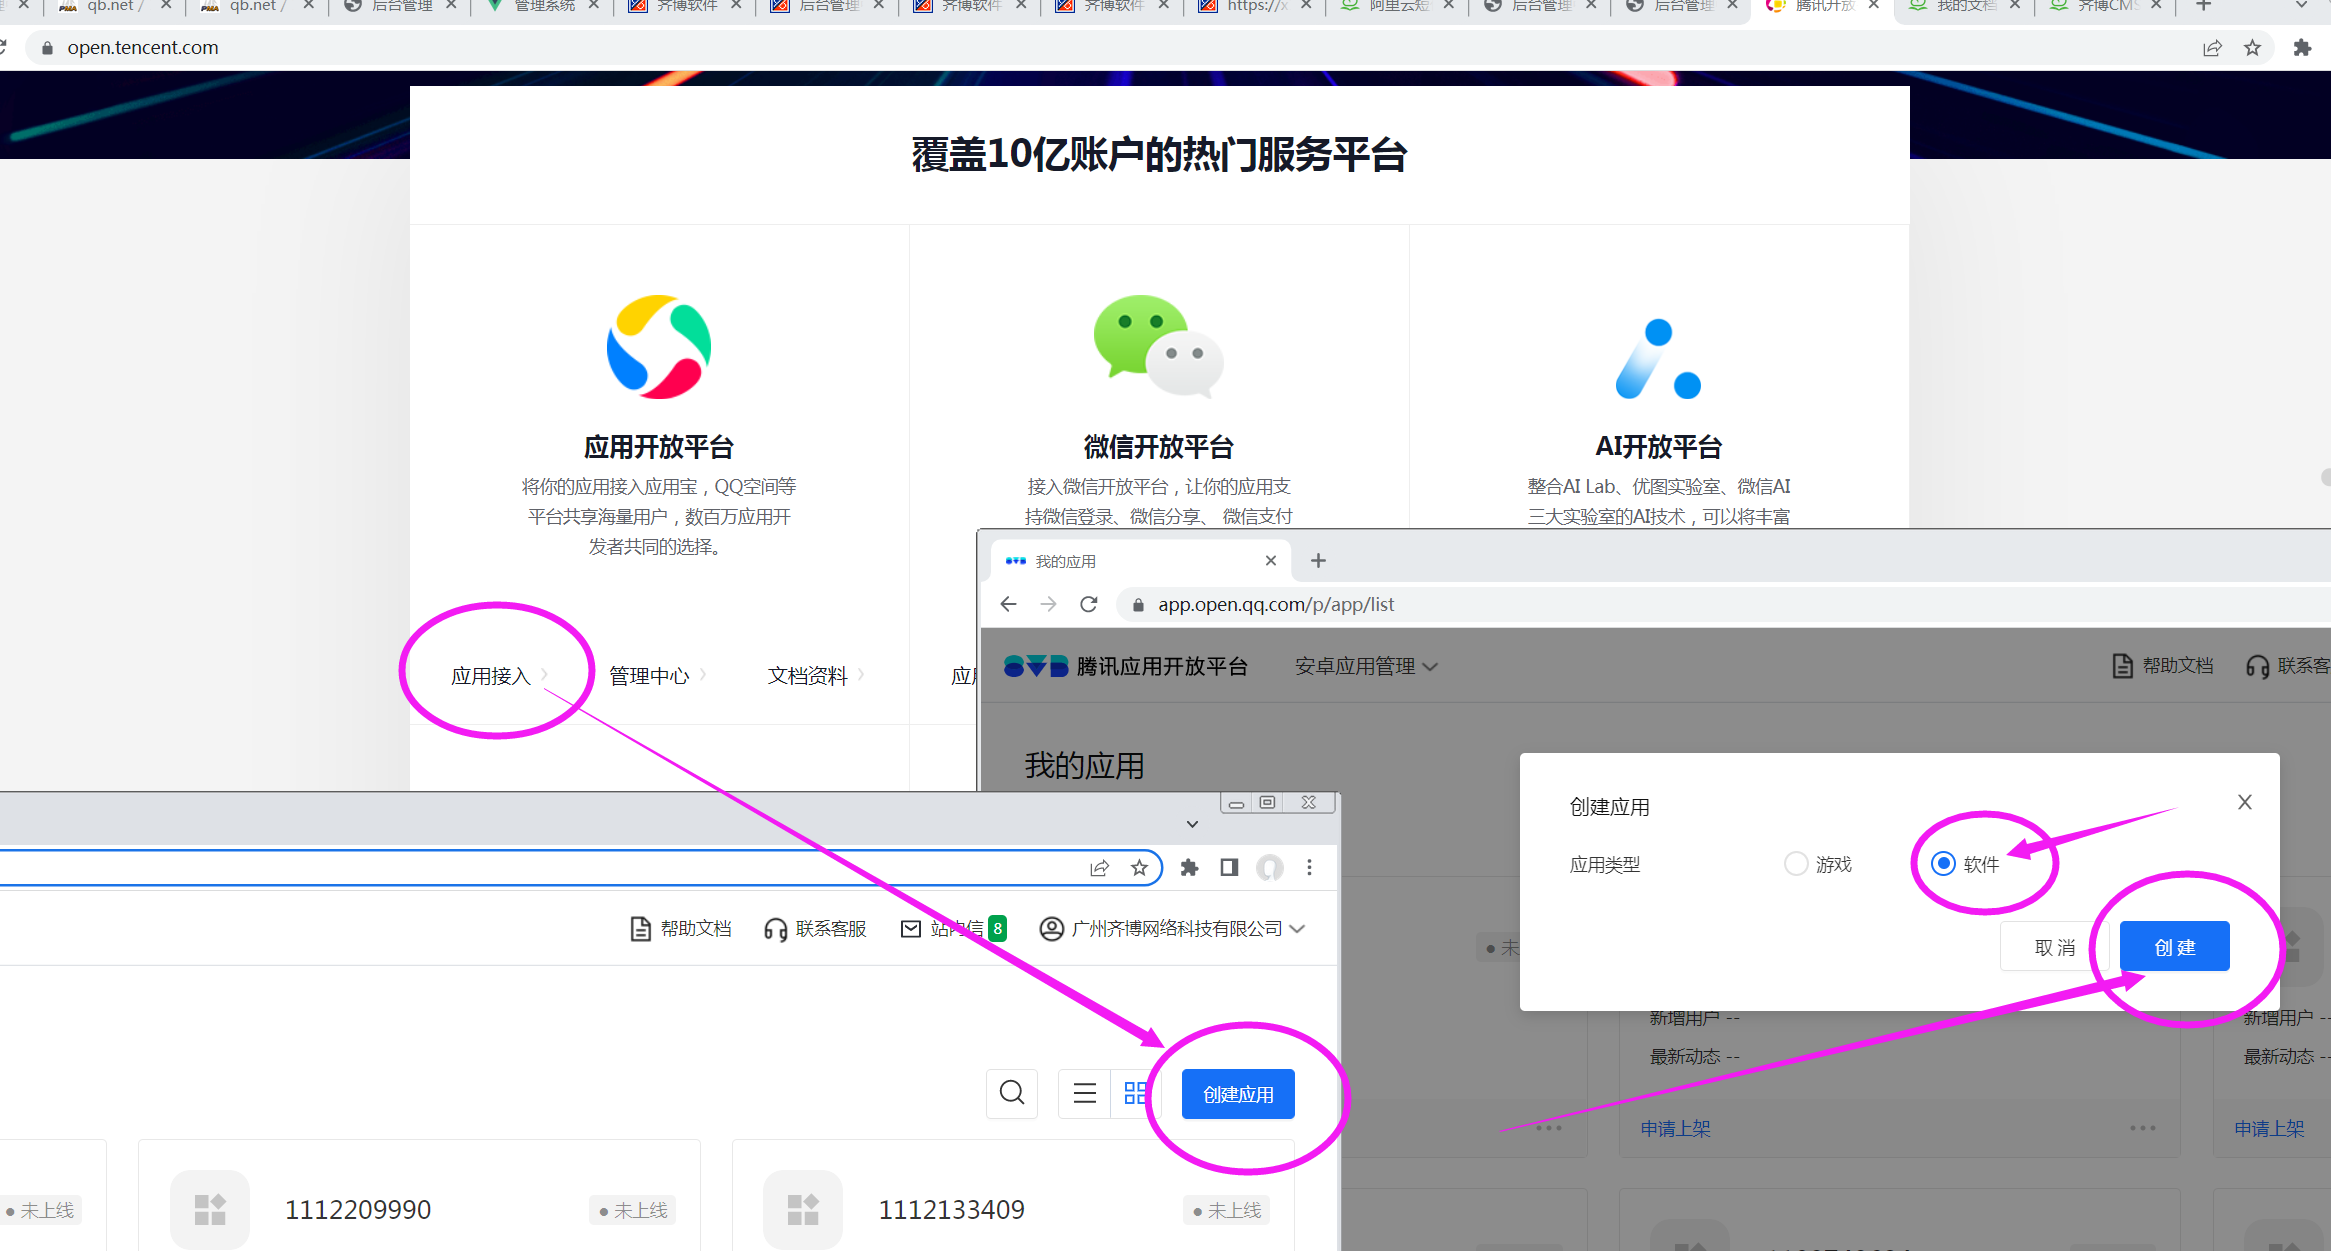Click the app icon for 1112133409
The width and height of the screenshot is (2331, 1251).
[x=803, y=1210]
